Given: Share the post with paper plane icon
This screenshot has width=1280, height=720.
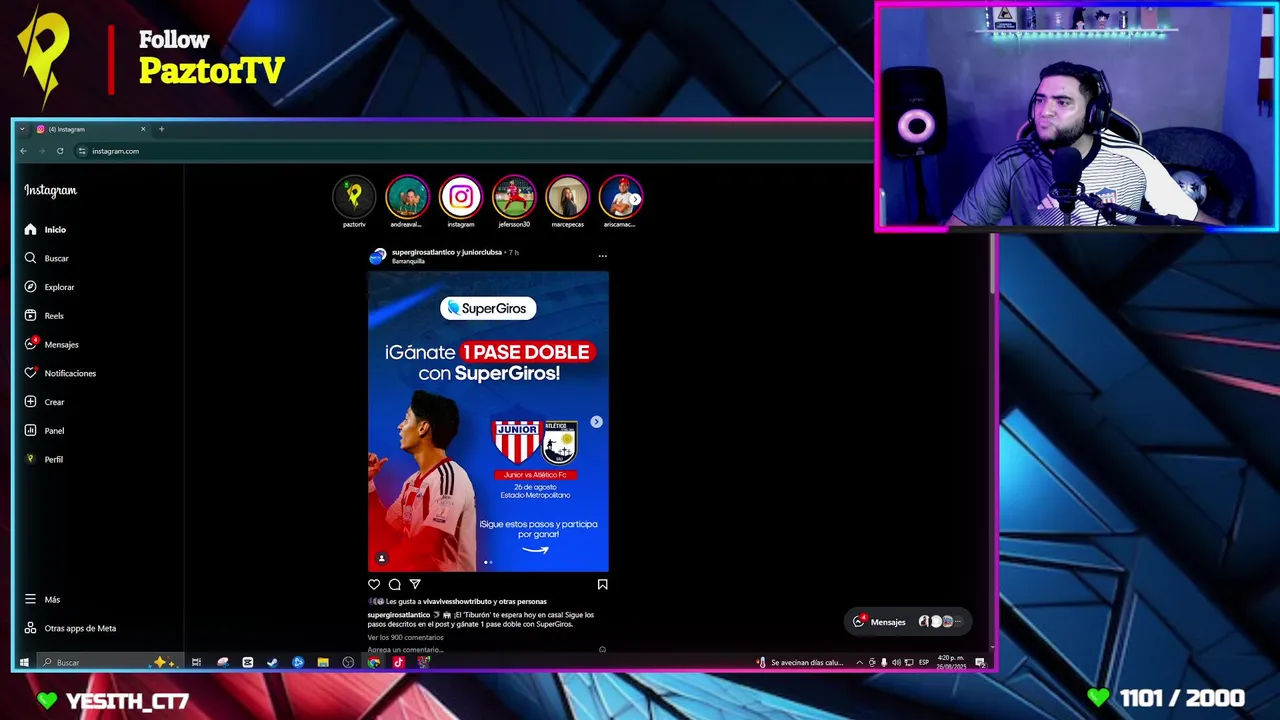Looking at the screenshot, I should [414, 584].
